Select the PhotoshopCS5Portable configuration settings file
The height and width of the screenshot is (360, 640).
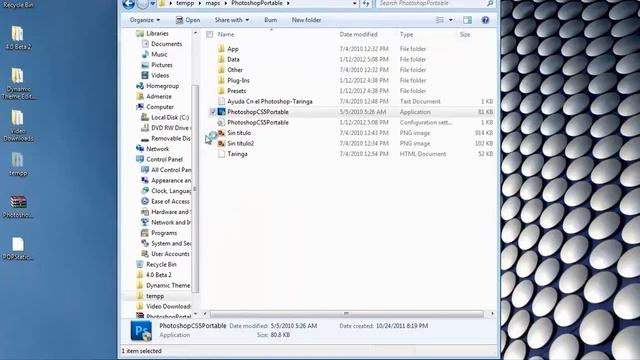(258, 122)
